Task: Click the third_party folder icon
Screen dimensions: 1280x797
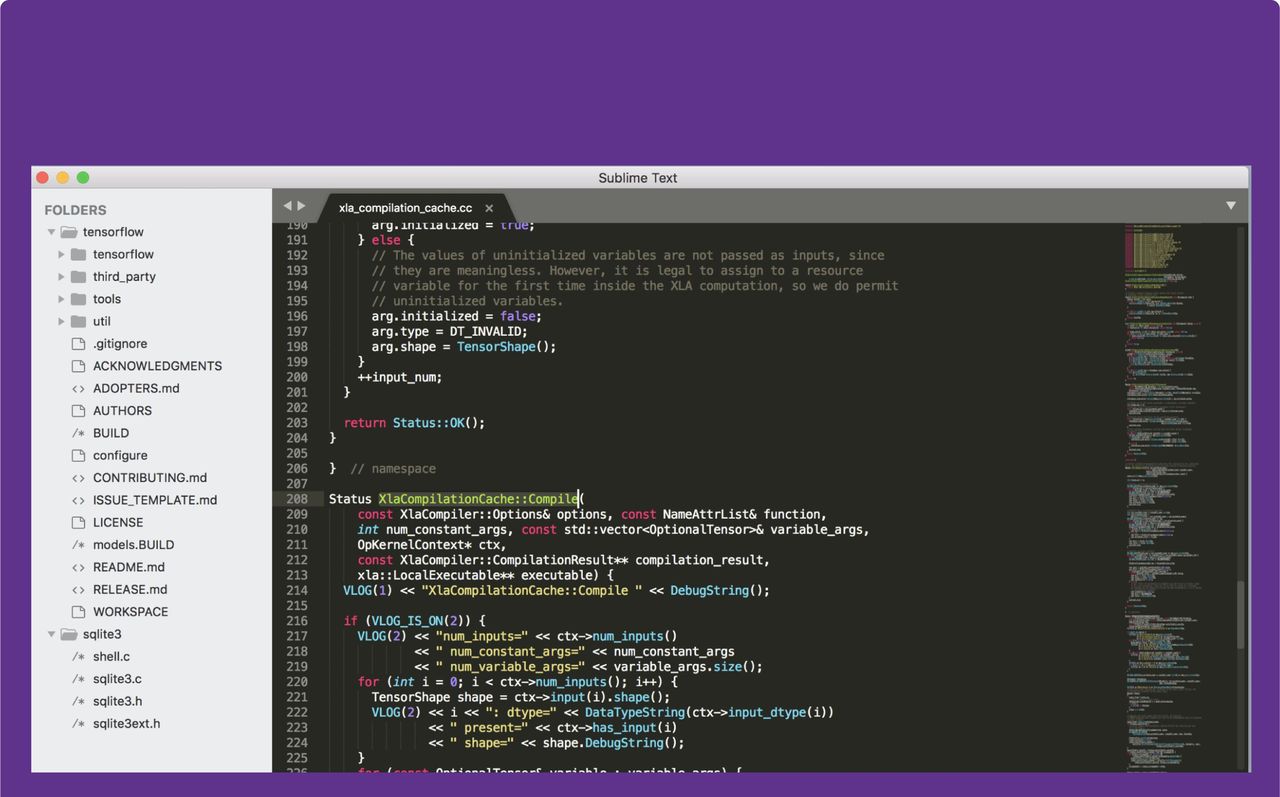Action: pos(78,277)
